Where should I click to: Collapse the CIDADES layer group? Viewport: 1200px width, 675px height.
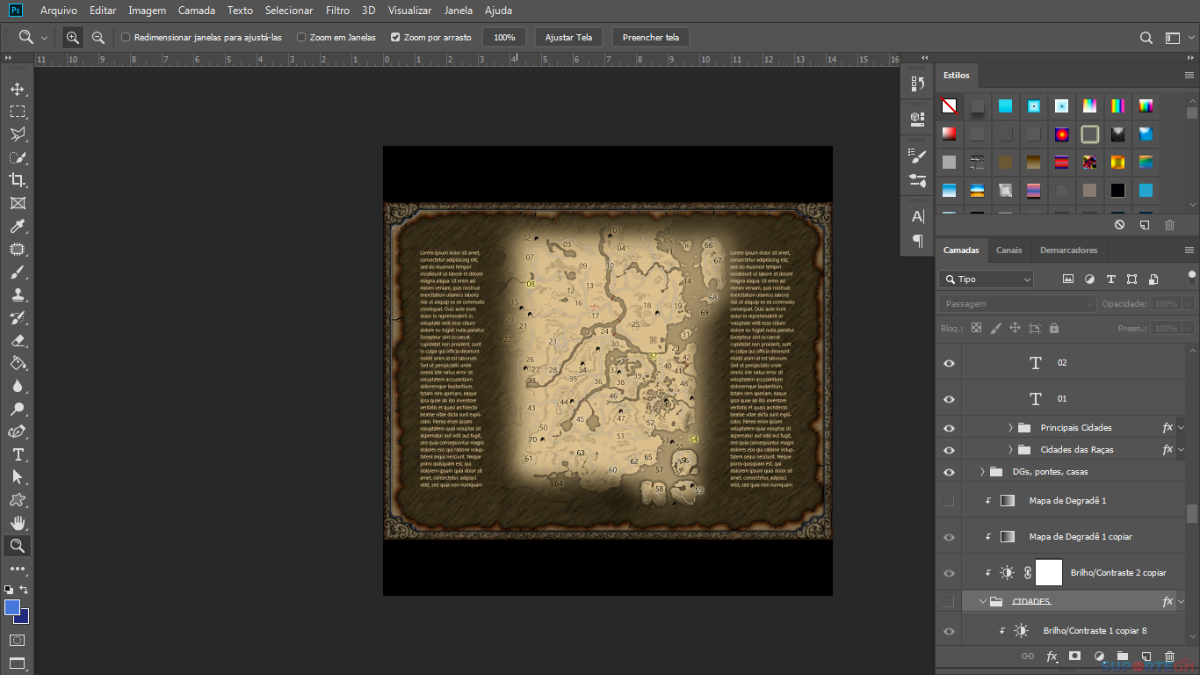tap(982, 602)
